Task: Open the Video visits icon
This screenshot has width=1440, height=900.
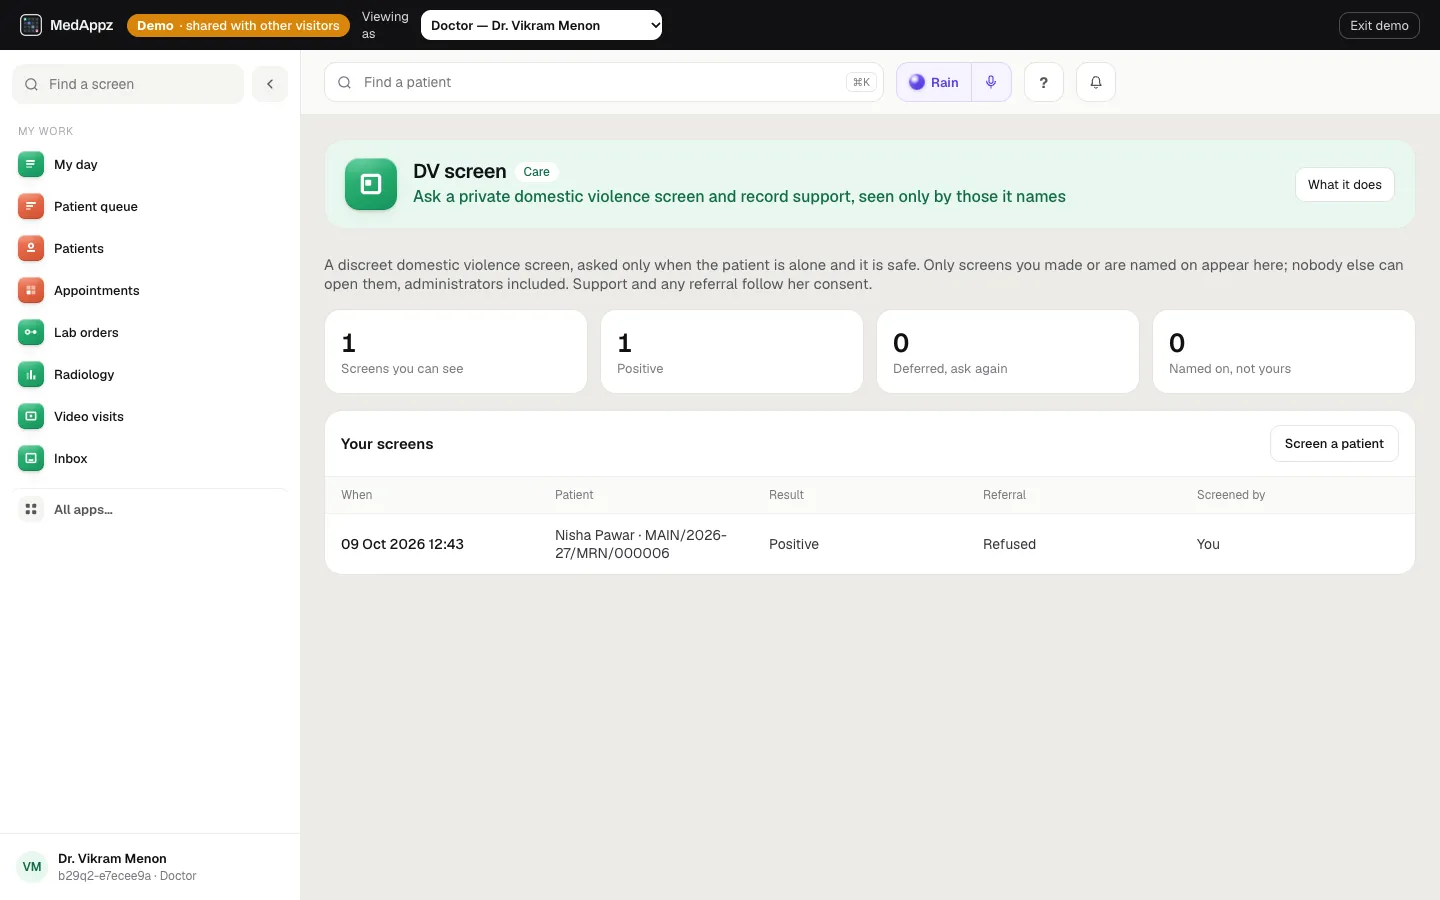Action: point(31,416)
